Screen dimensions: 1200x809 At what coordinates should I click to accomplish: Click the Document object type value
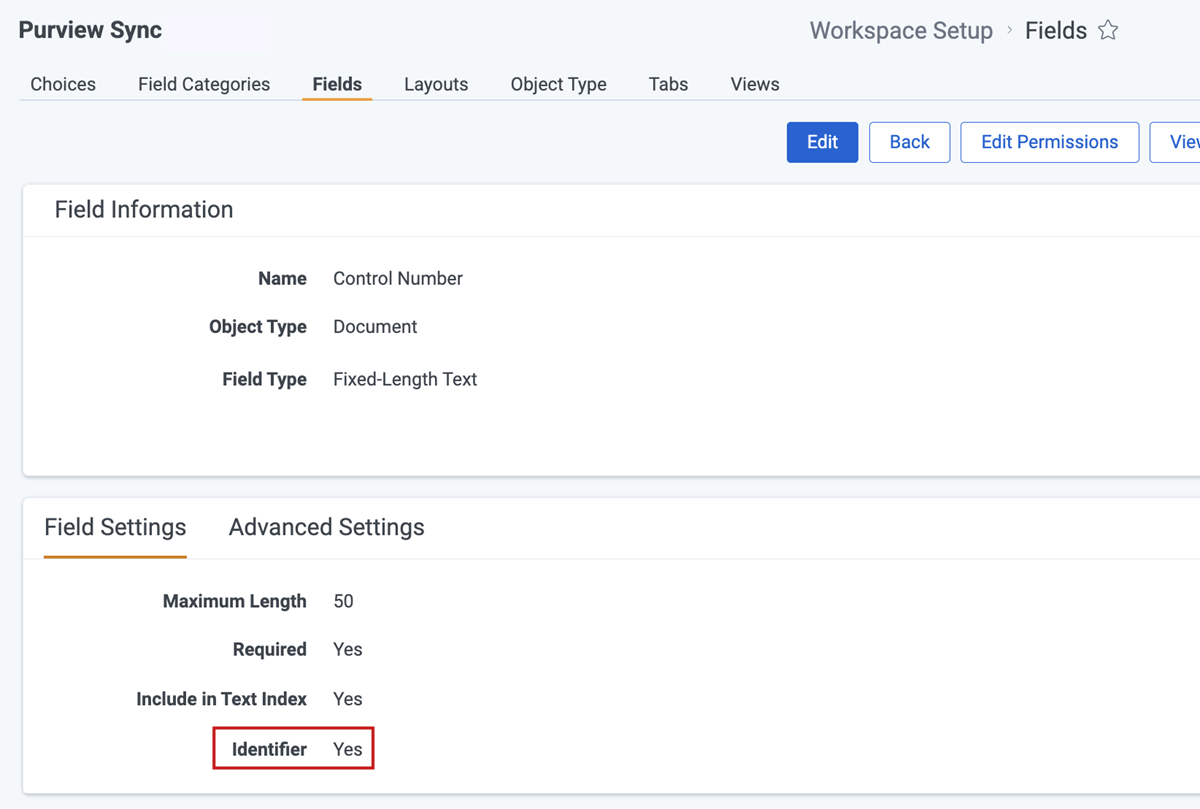click(x=375, y=327)
